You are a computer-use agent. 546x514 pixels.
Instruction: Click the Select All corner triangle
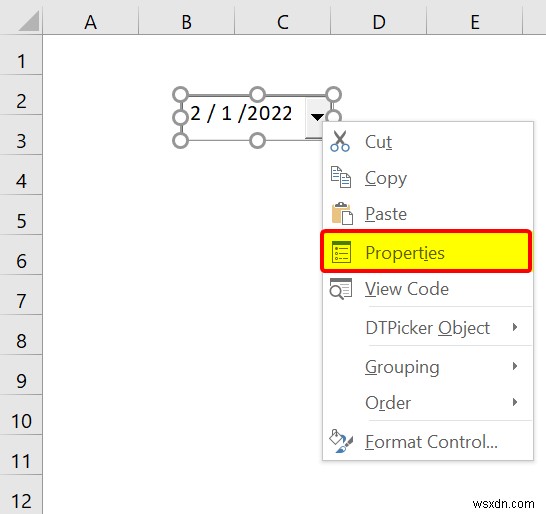click(29, 21)
